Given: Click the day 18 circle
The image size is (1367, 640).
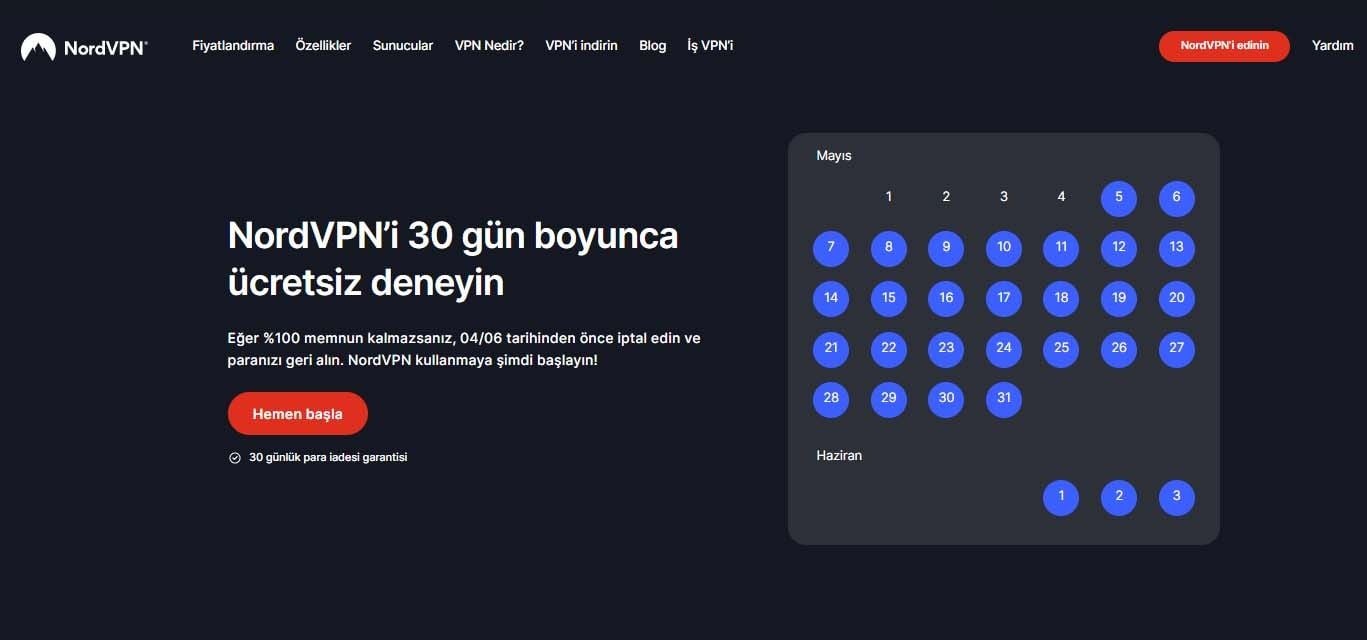Looking at the screenshot, I should click(1061, 298).
